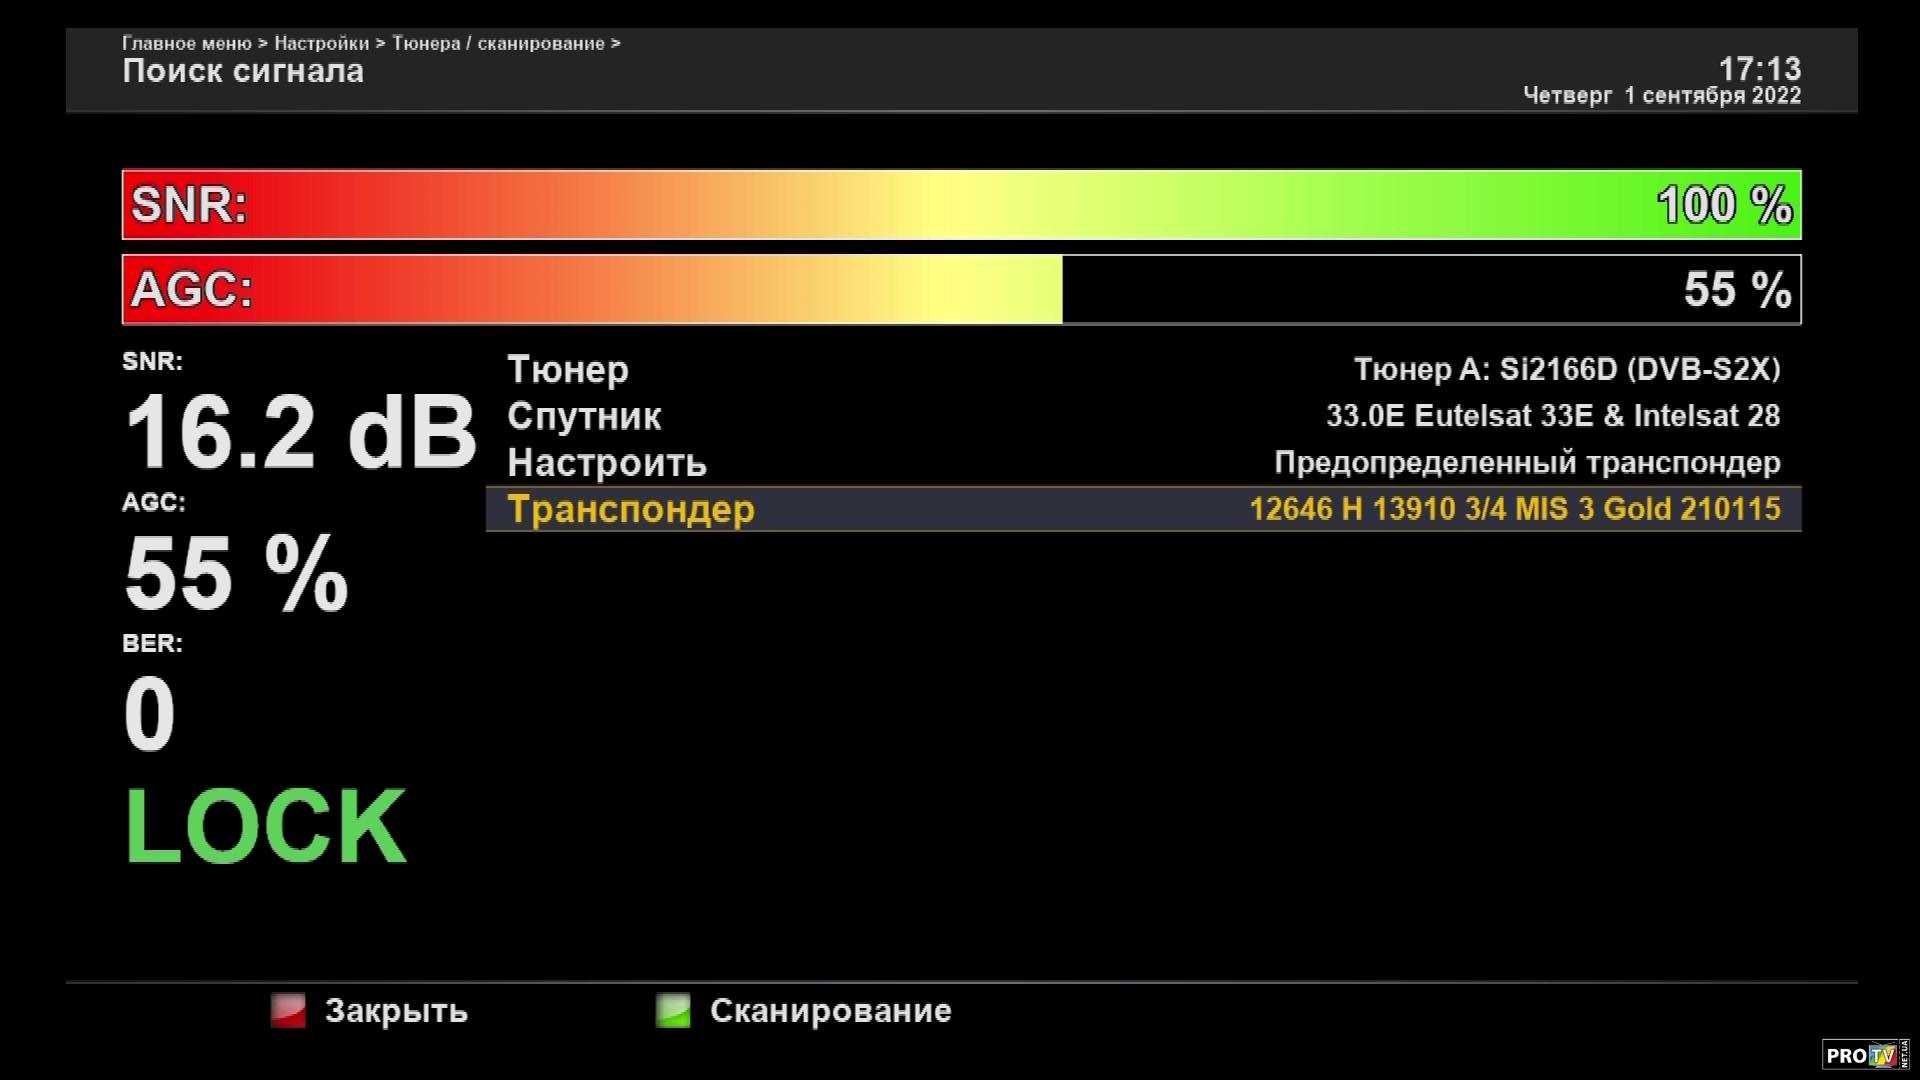Viewport: 1920px width, 1080px height.
Task: Change transponder value 12646 H 13910
Action: tap(1514, 509)
